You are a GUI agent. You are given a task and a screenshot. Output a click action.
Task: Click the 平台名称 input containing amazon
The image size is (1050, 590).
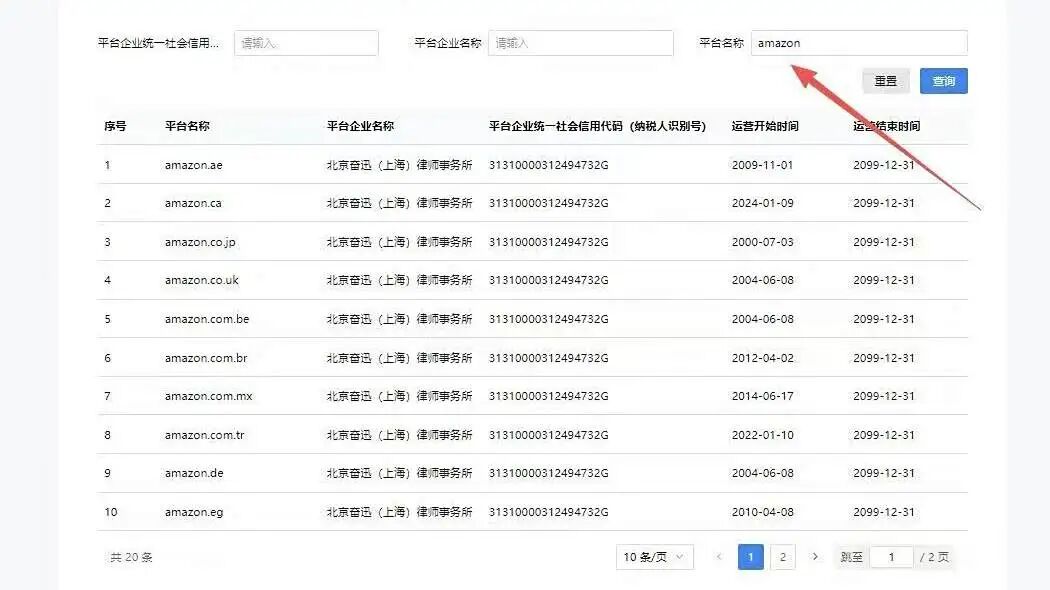(860, 42)
